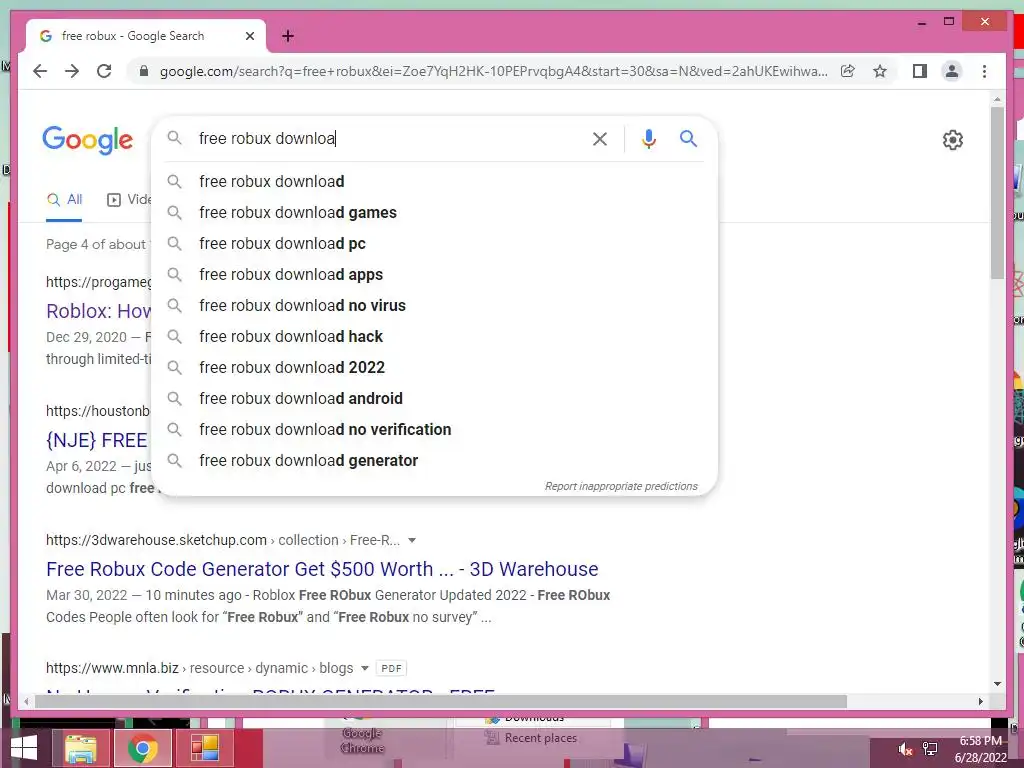The height and width of the screenshot is (768, 1024).
Task: Switch to the Videos results tab
Action: click(129, 200)
